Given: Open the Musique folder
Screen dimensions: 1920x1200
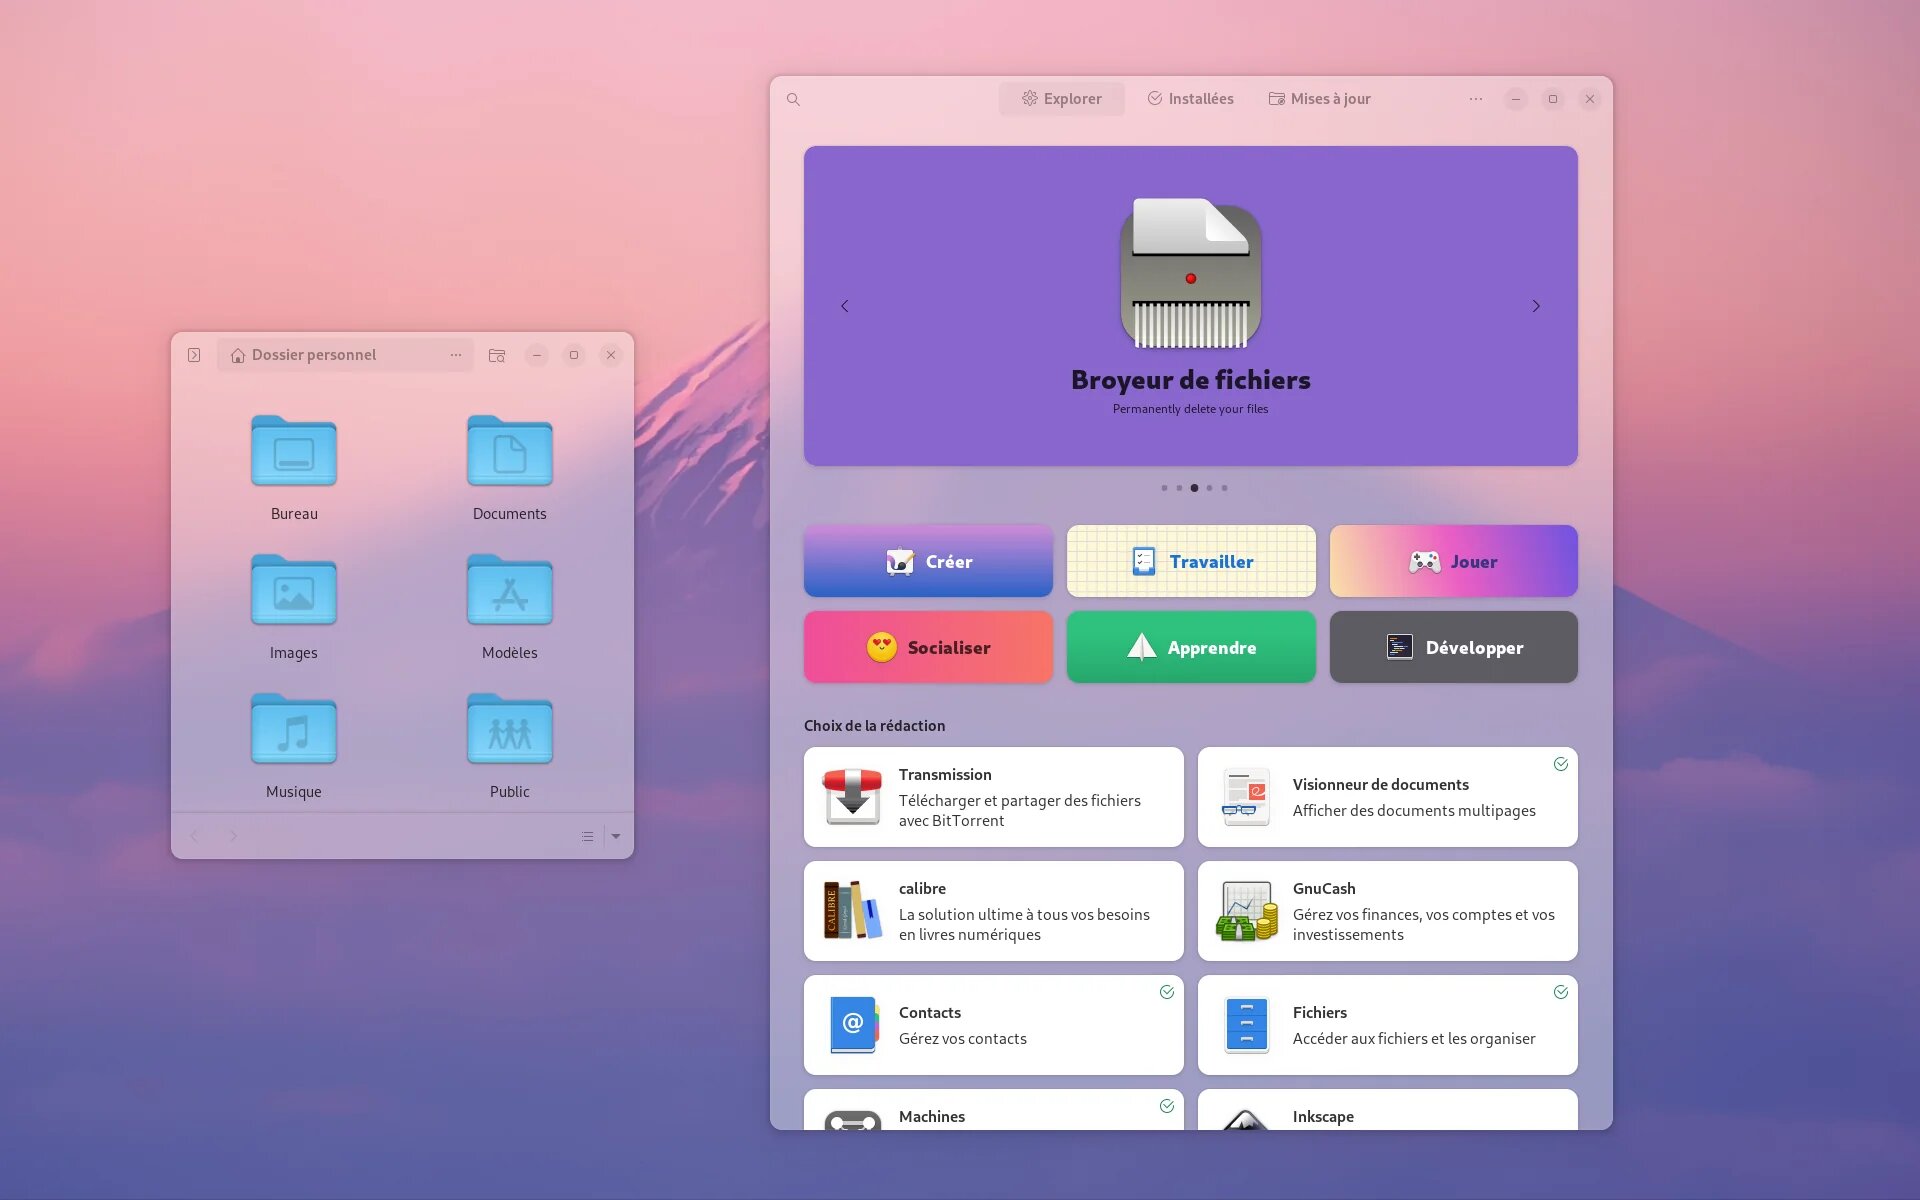Looking at the screenshot, I should [x=294, y=745].
